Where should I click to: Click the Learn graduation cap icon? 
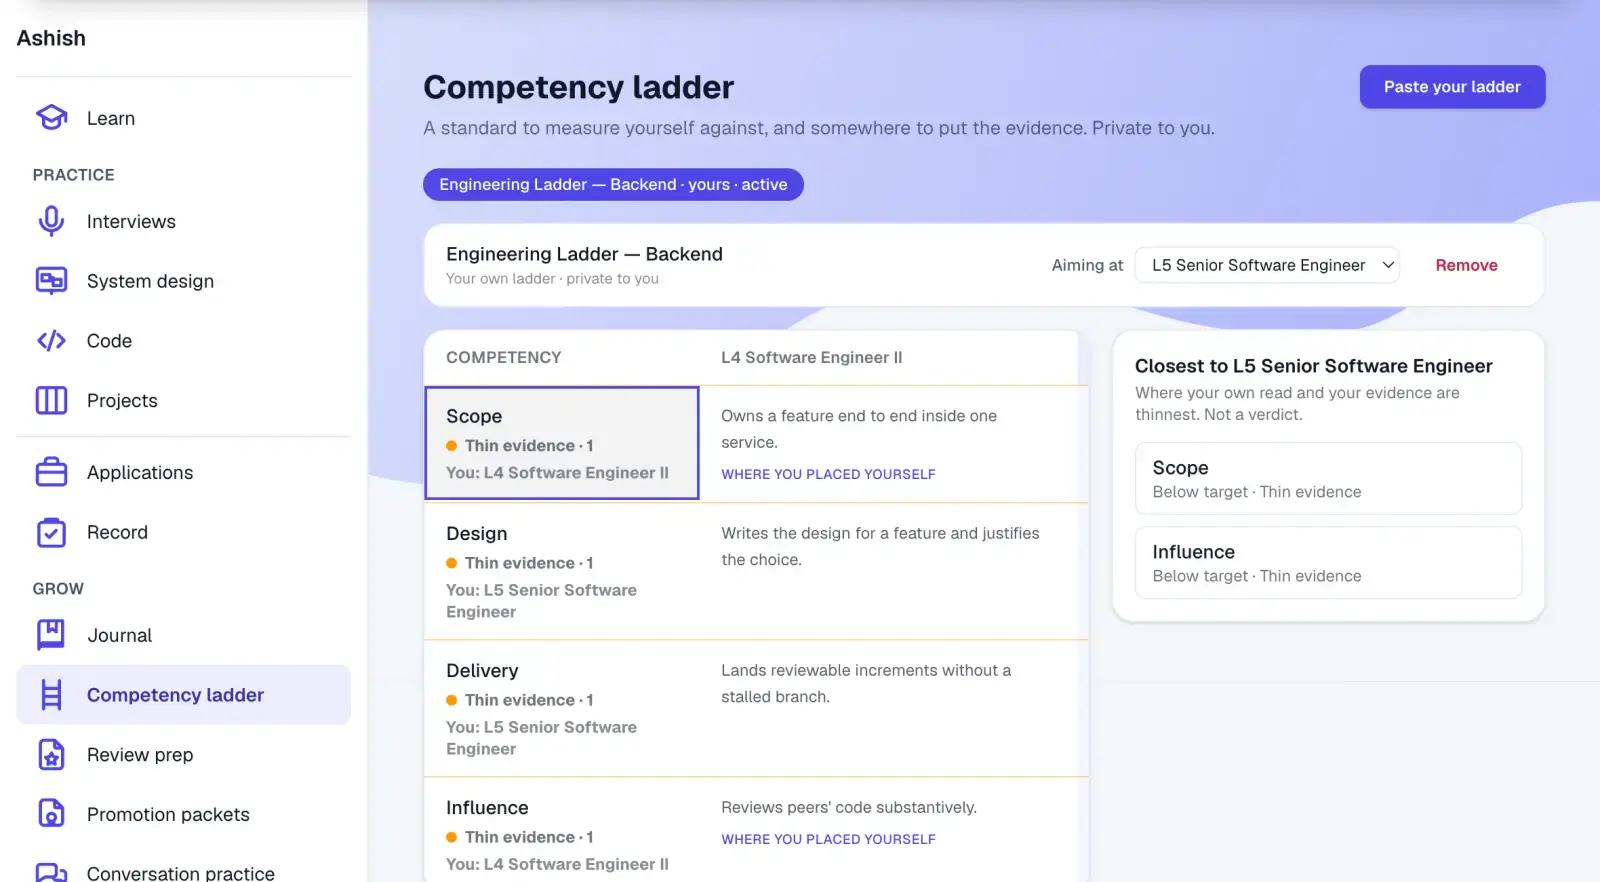tap(51, 118)
